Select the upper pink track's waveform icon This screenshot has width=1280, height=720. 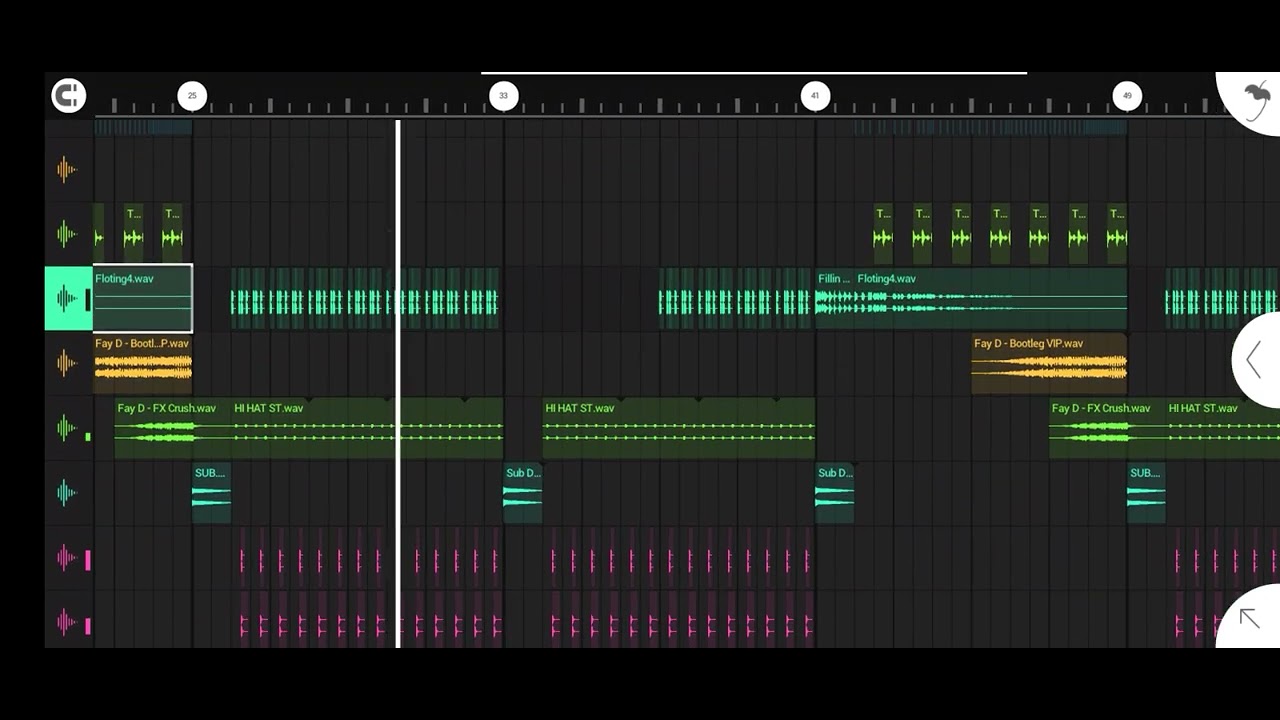67,558
